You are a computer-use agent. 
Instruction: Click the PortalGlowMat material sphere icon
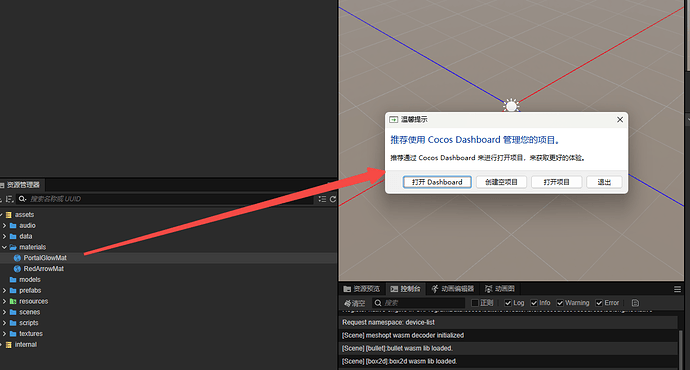click(x=17, y=258)
